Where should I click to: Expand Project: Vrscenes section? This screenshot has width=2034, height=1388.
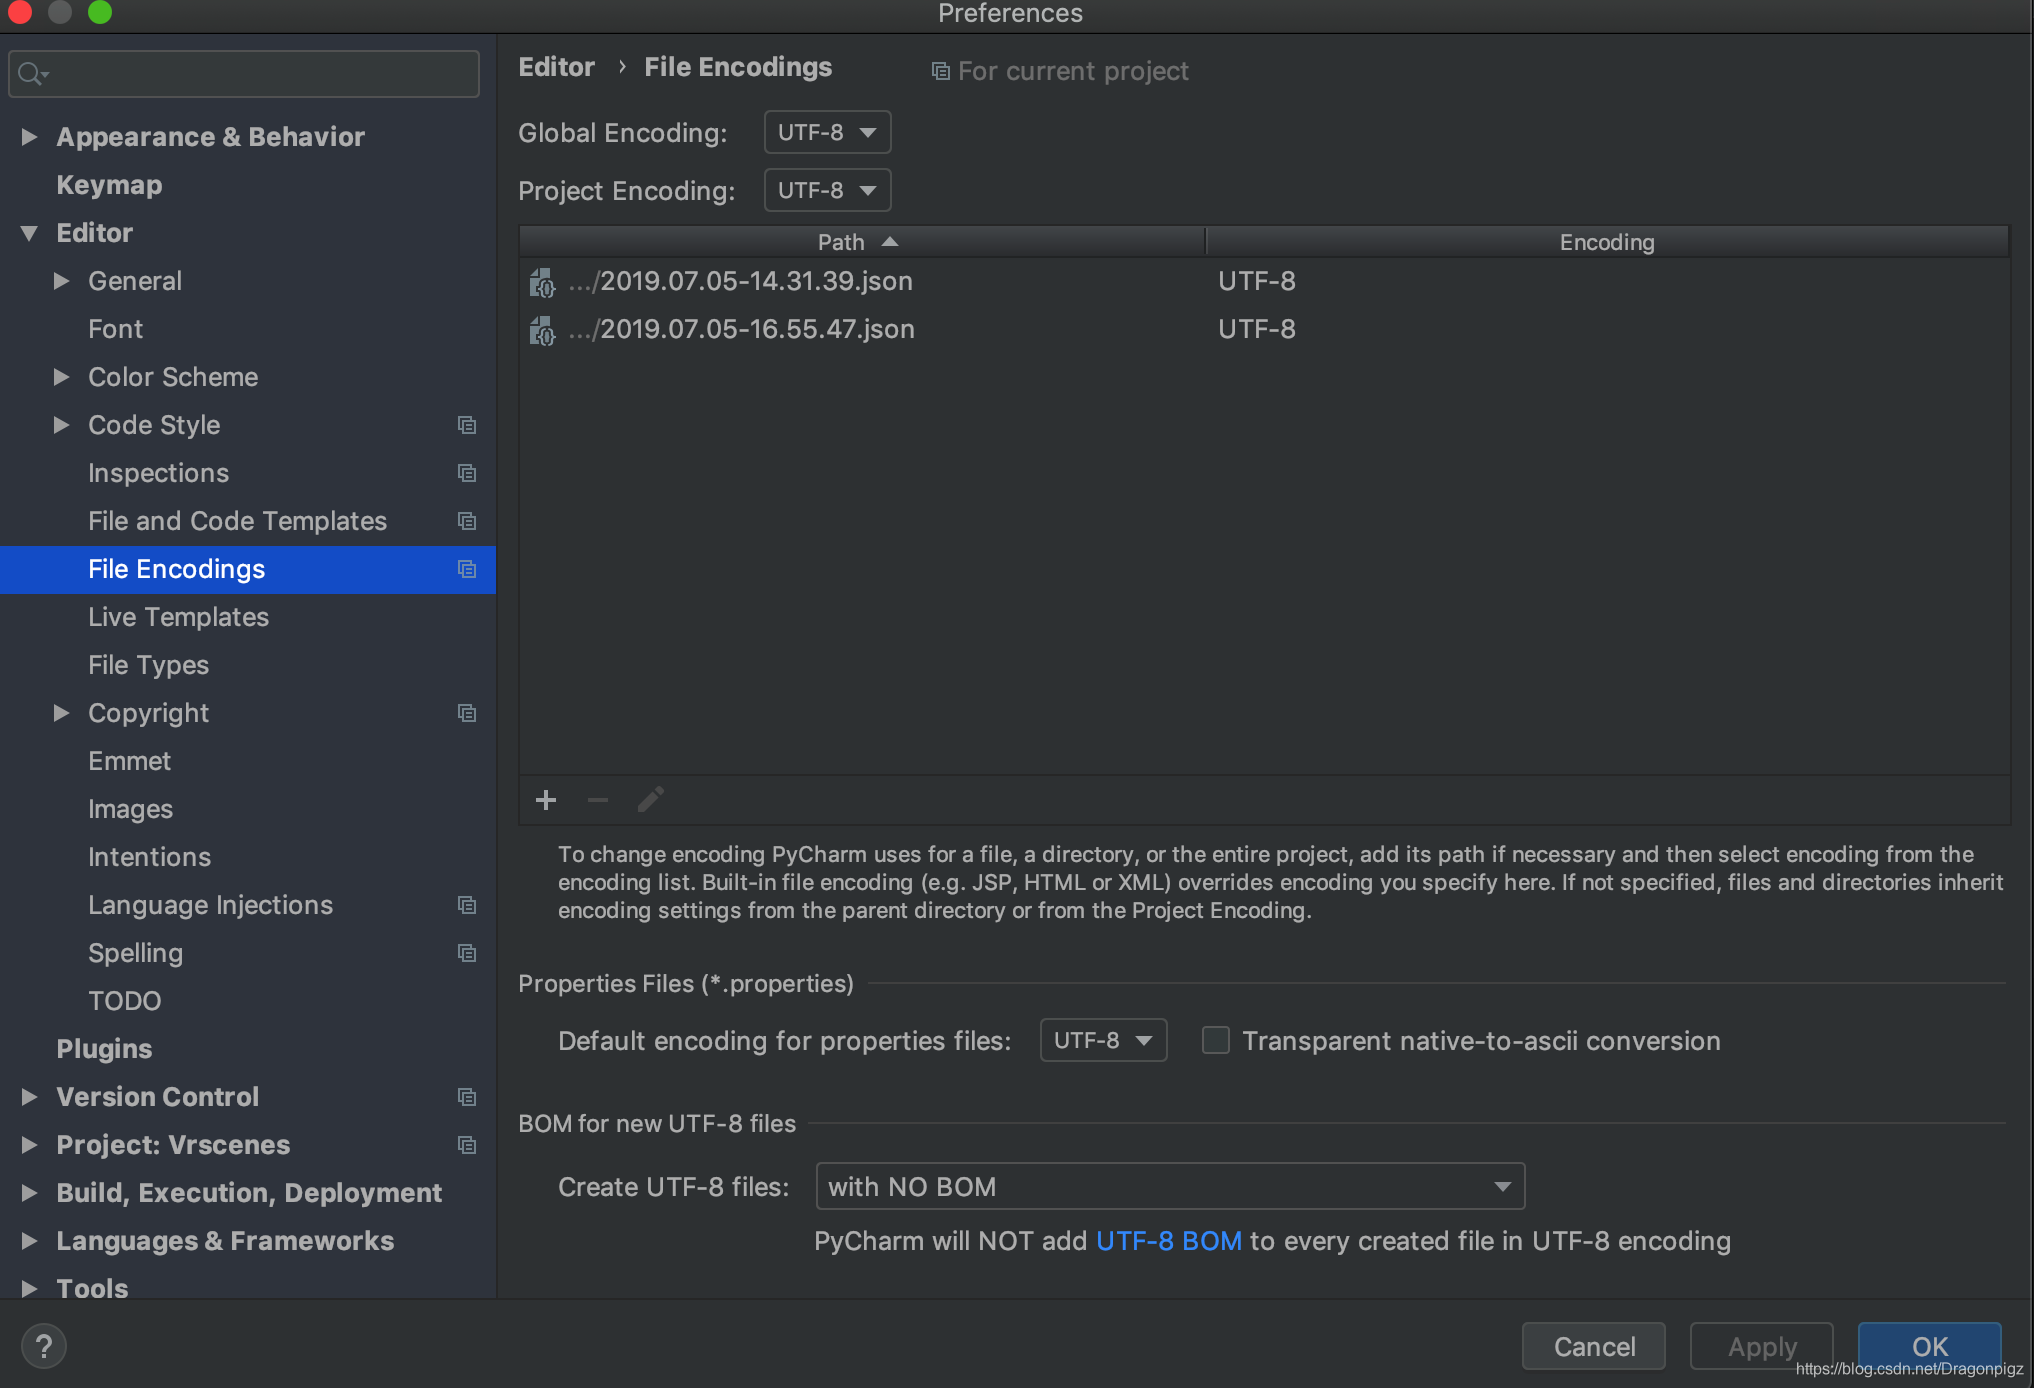[29, 1145]
